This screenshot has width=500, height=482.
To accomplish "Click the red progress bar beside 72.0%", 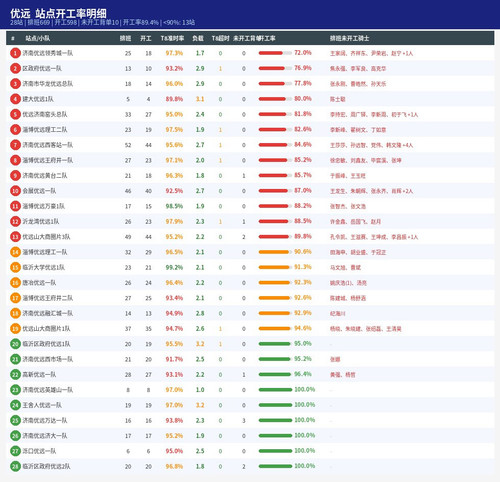I will click(275, 53).
